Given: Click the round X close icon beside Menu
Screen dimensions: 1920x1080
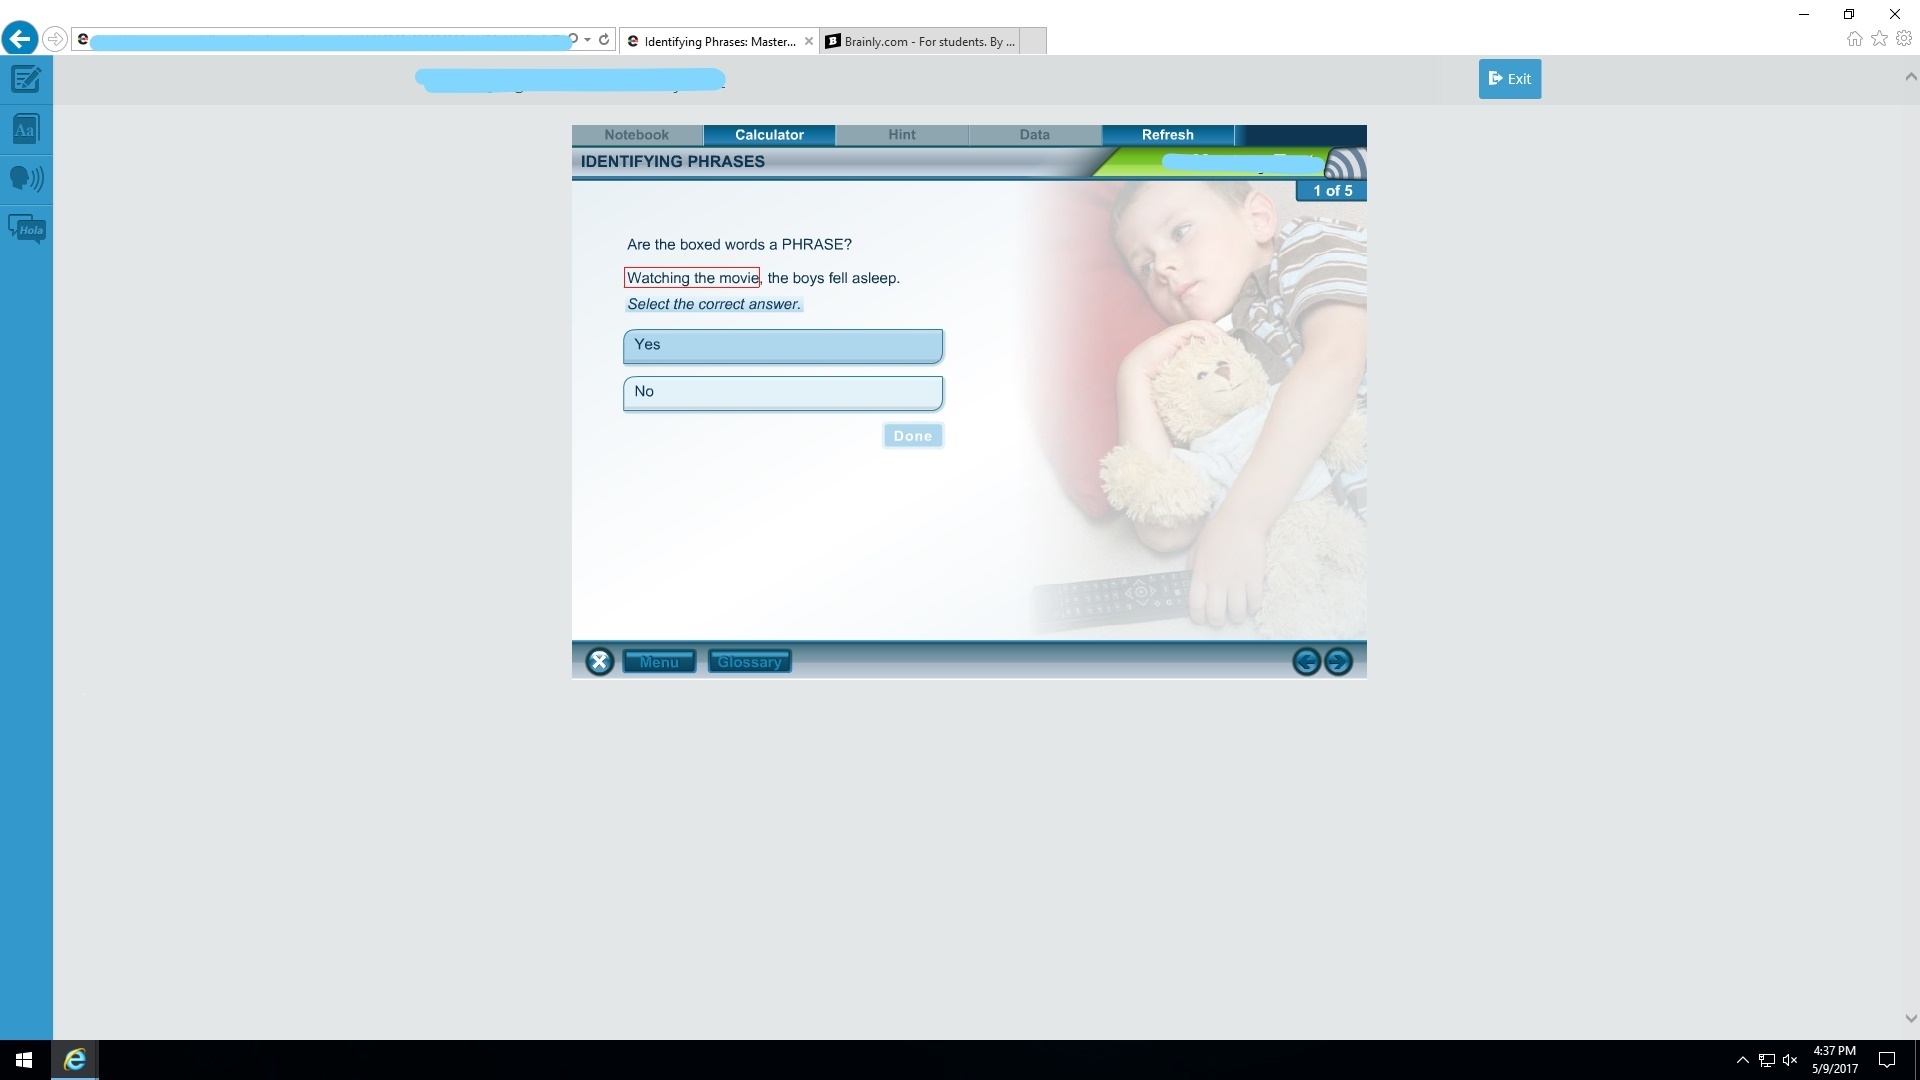Looking at the screenshot, I should 599,662.
